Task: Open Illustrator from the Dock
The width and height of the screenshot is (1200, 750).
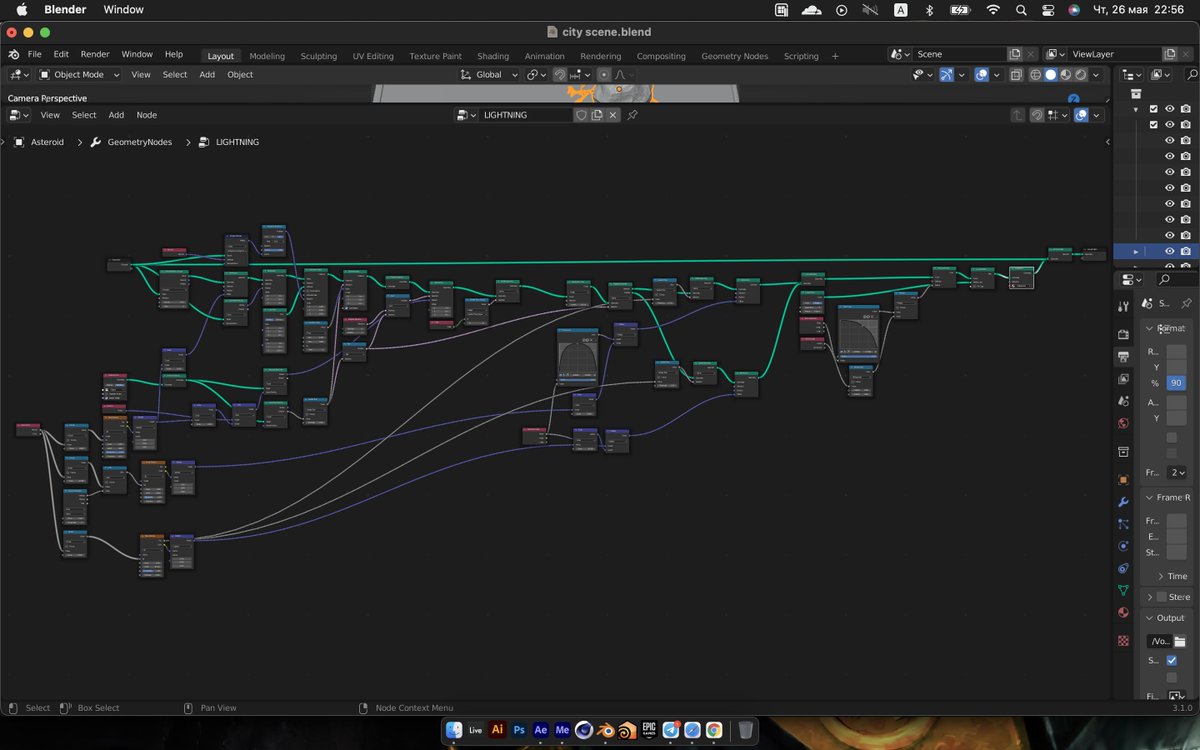Action: (497, 730)
